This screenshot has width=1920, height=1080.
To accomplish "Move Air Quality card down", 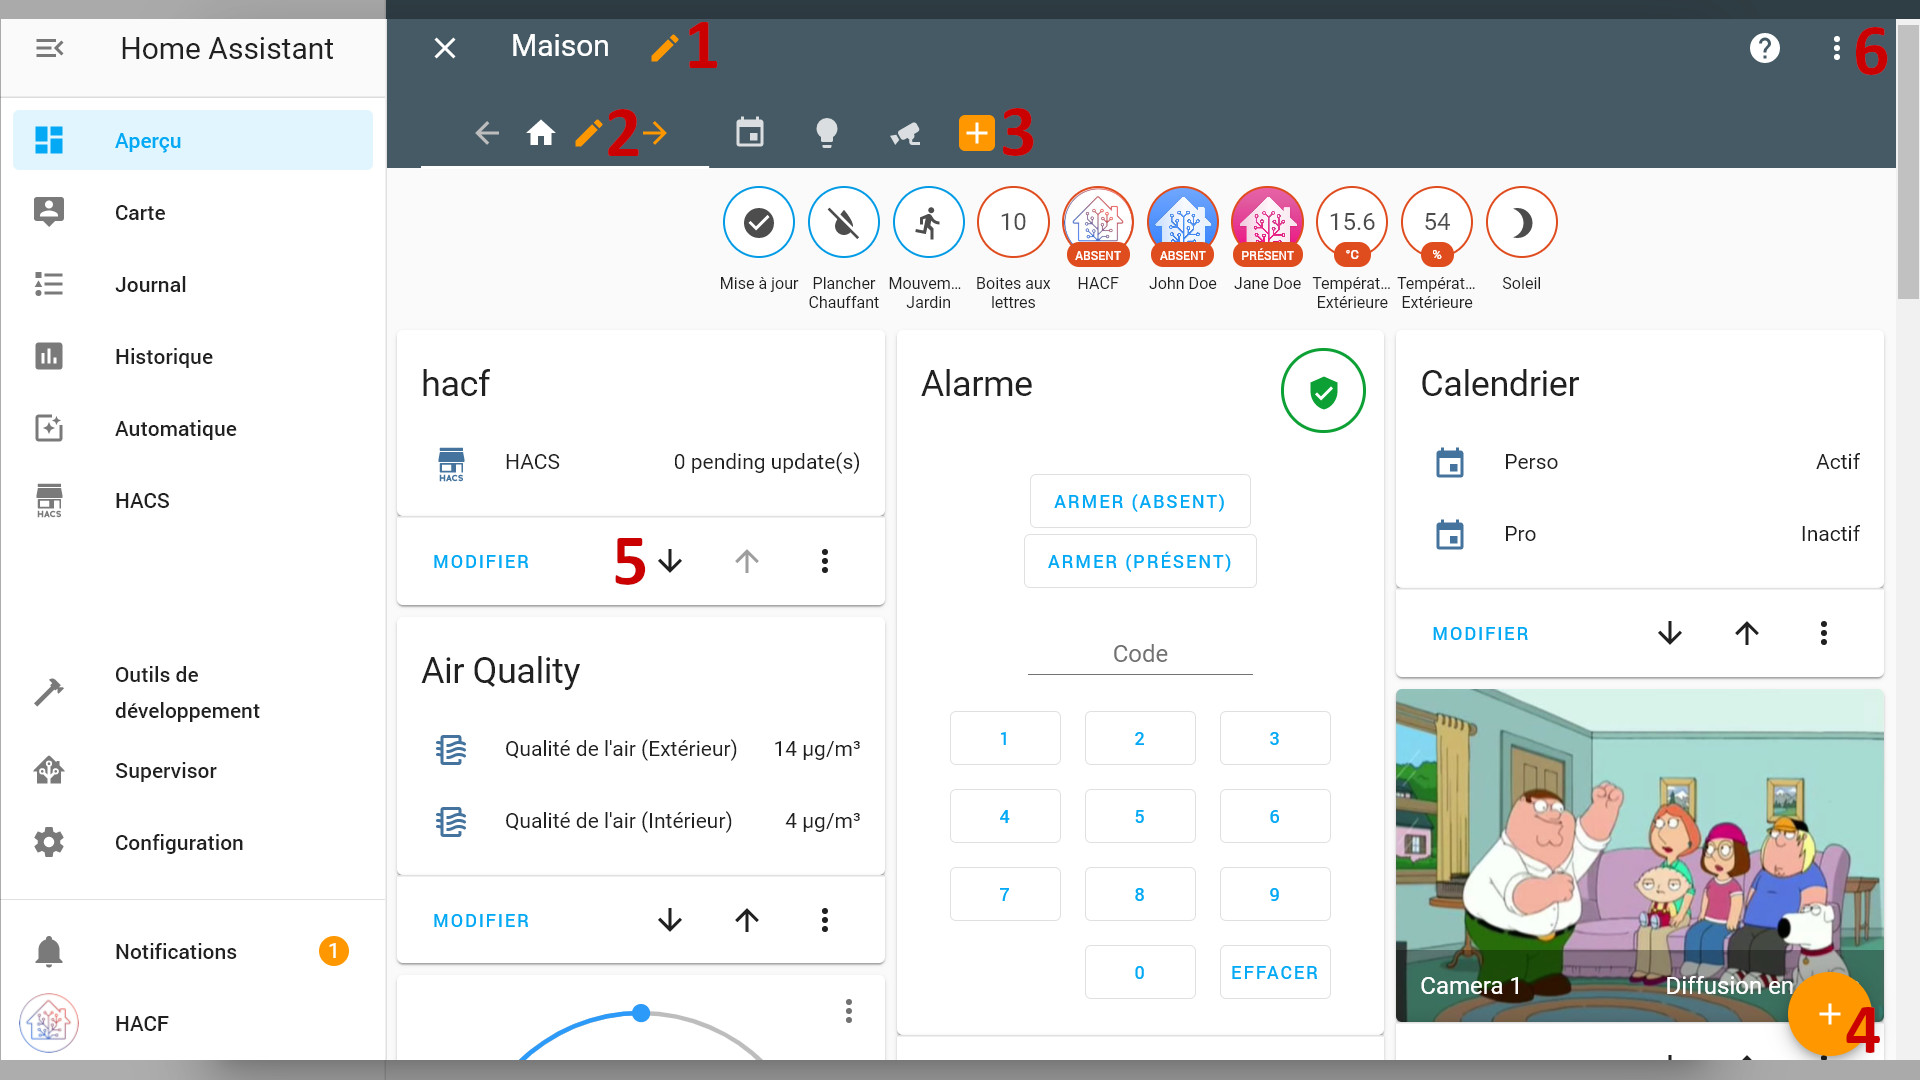I will pos(670,920).
